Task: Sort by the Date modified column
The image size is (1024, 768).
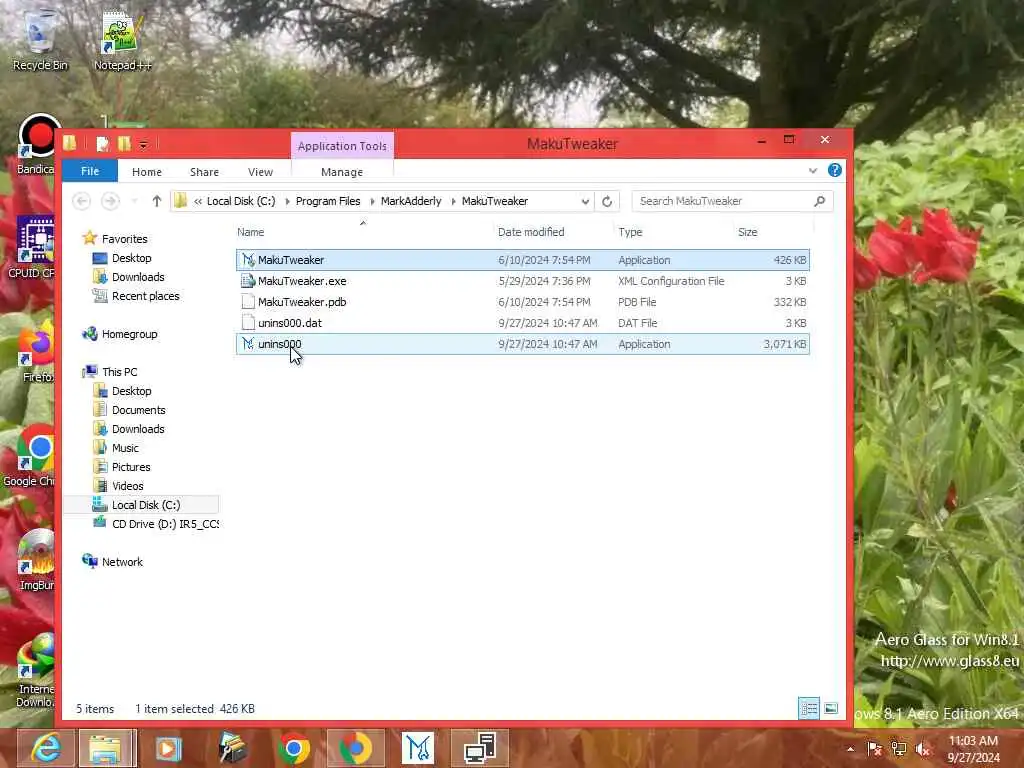Action: (x=531, y=232)
